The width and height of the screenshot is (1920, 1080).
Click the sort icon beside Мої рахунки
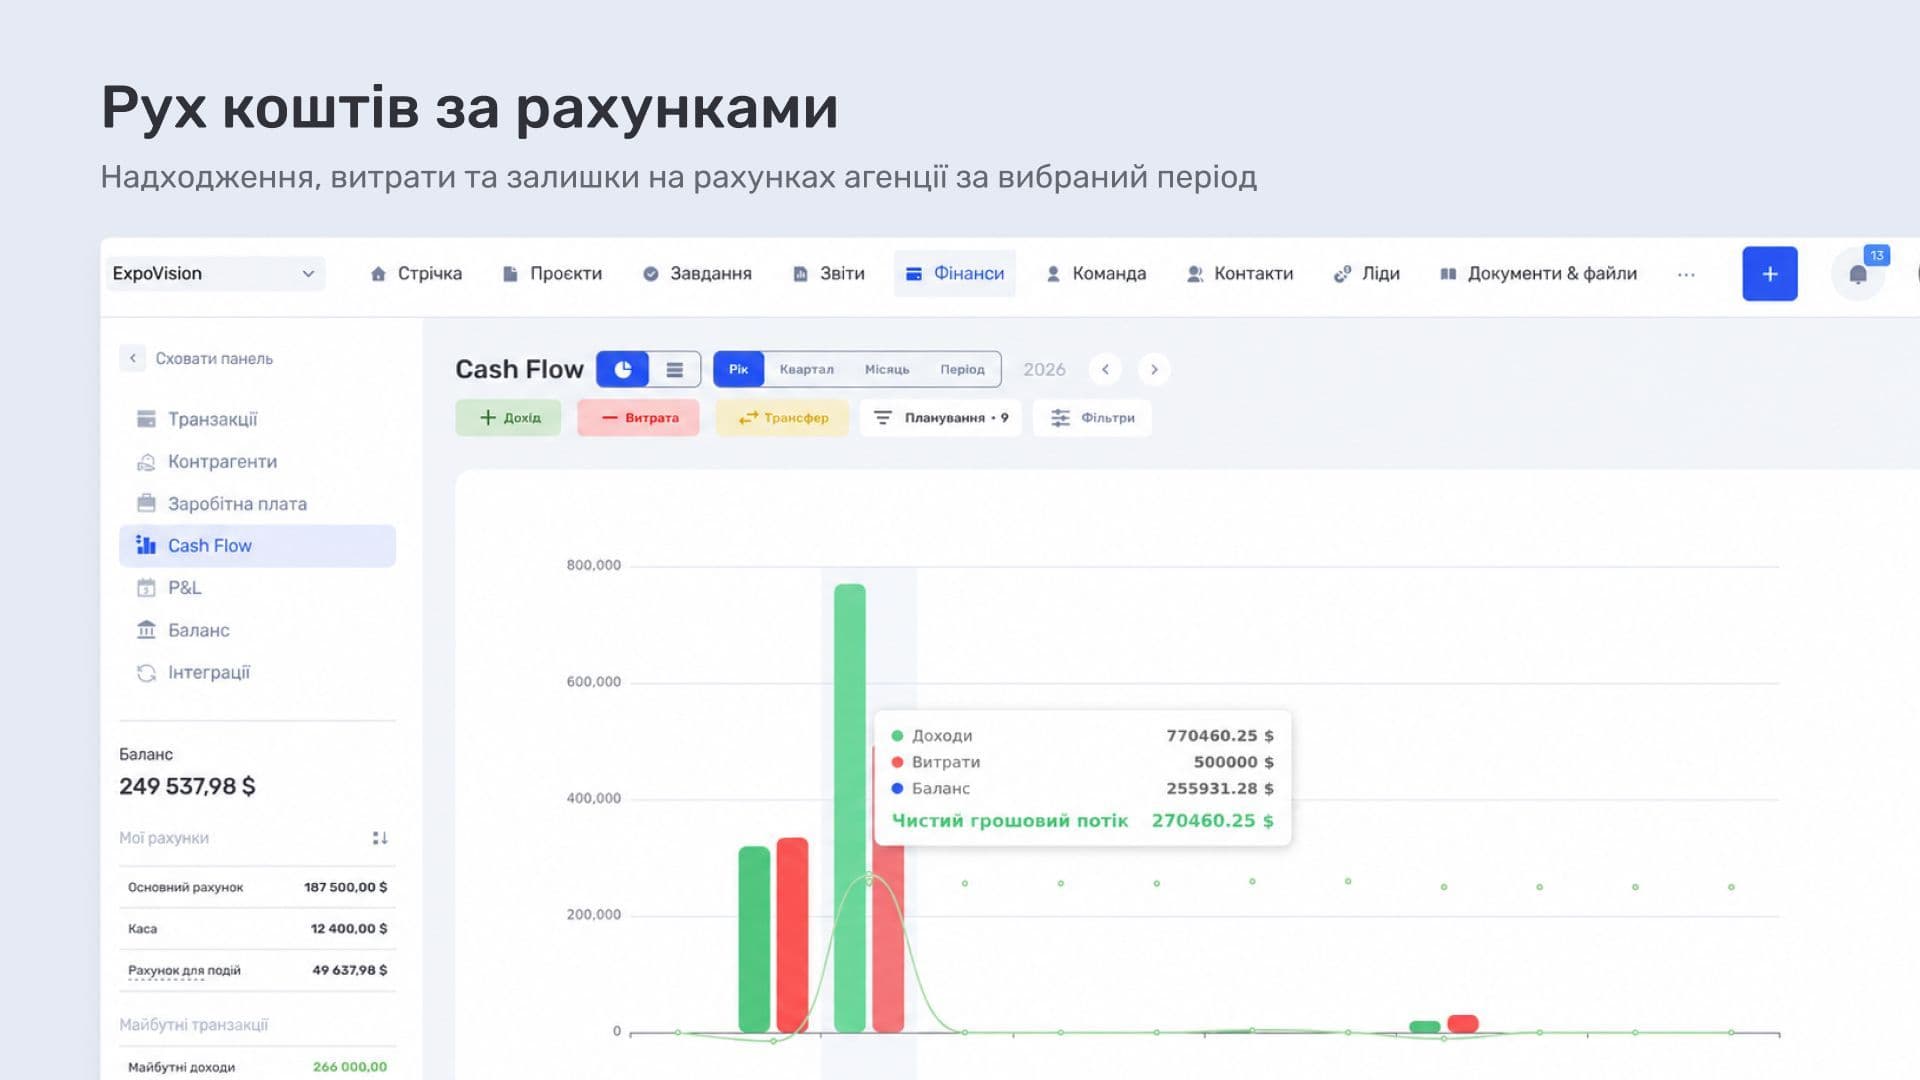[380, 838]
